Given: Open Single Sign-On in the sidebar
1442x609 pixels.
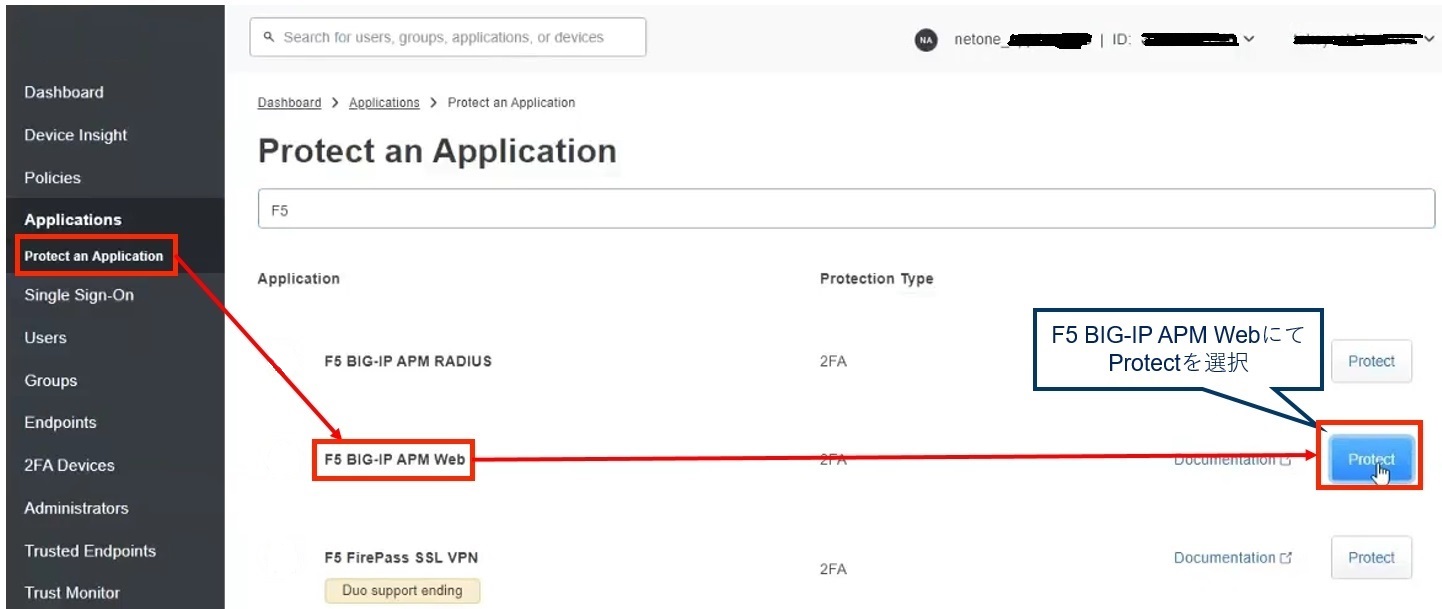Looking at the screenshot, I should (79, 295).
